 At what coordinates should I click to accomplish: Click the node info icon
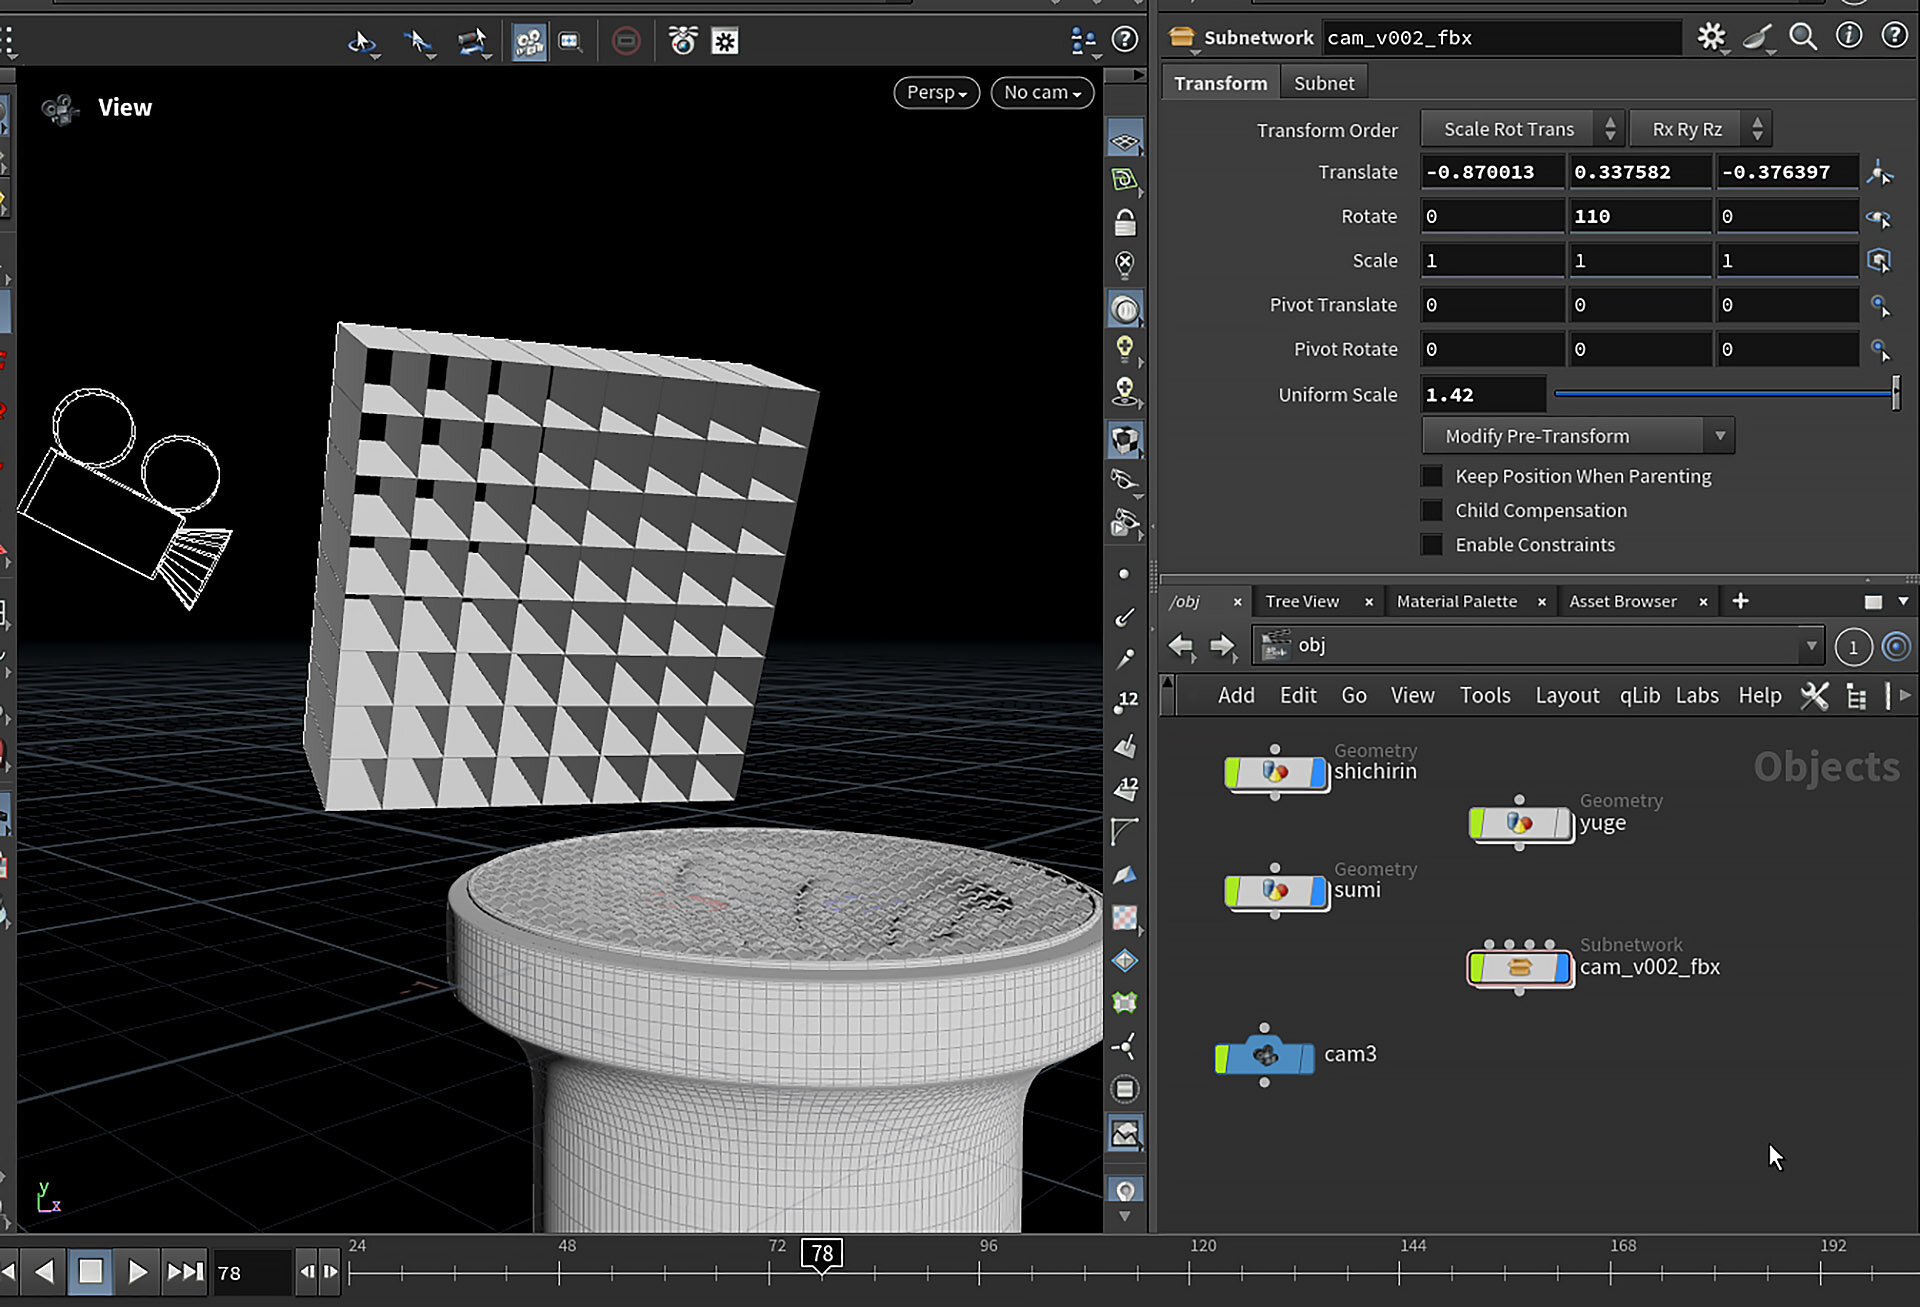click(x=1848, y=37)
